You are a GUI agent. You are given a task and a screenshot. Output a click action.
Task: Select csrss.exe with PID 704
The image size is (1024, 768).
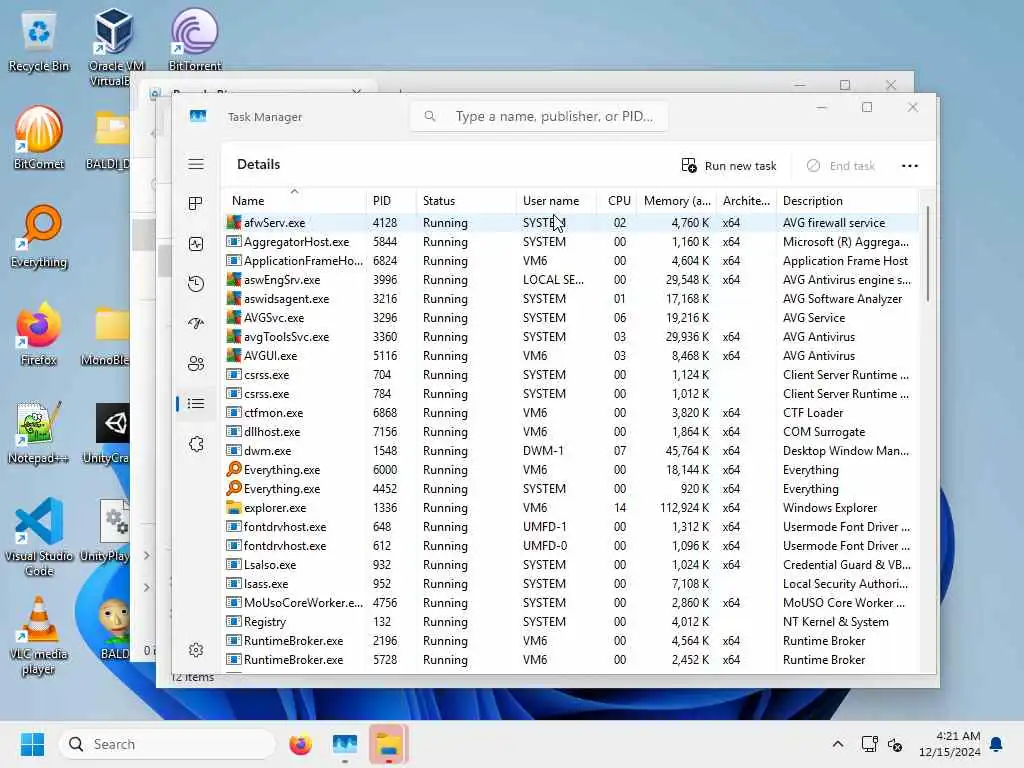(x=571, y=375)
